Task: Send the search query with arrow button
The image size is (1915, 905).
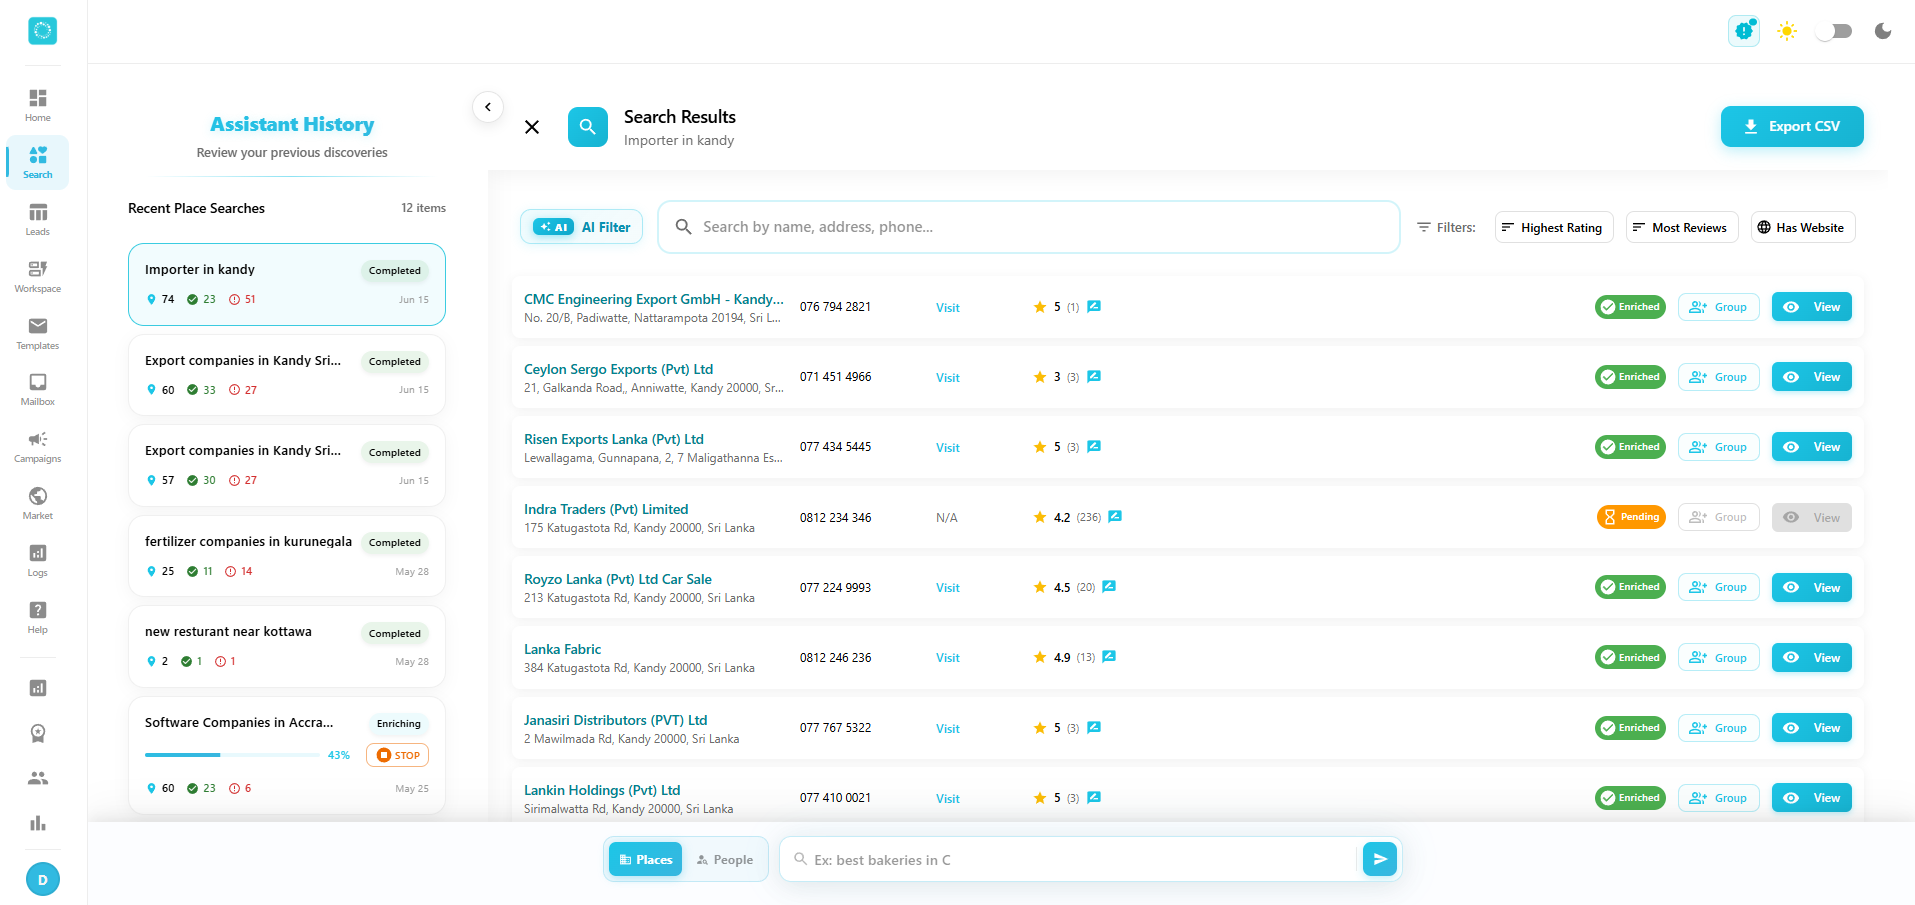Action: 1380,859
